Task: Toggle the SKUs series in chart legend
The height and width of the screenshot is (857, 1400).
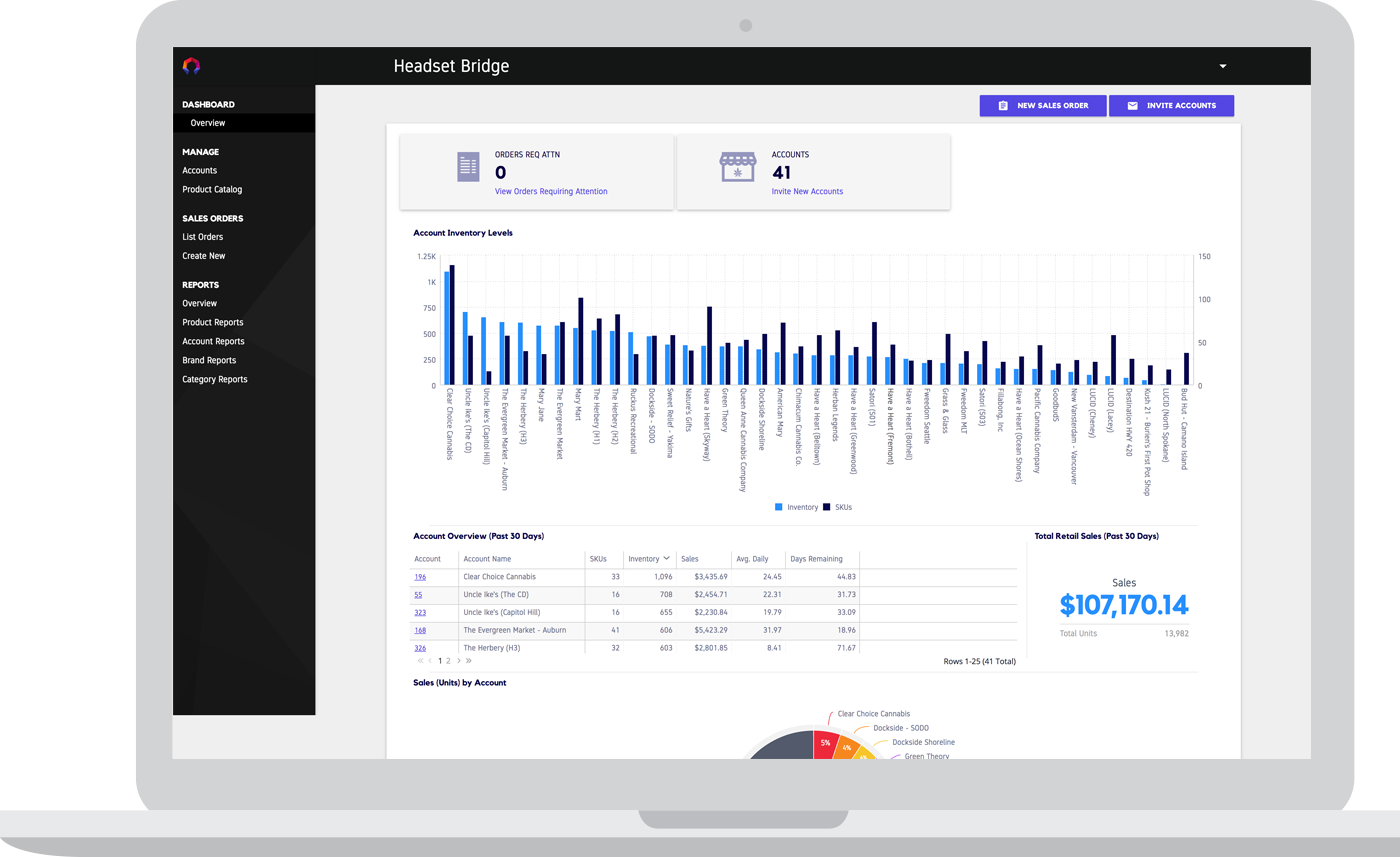Action: coord(838,507)
